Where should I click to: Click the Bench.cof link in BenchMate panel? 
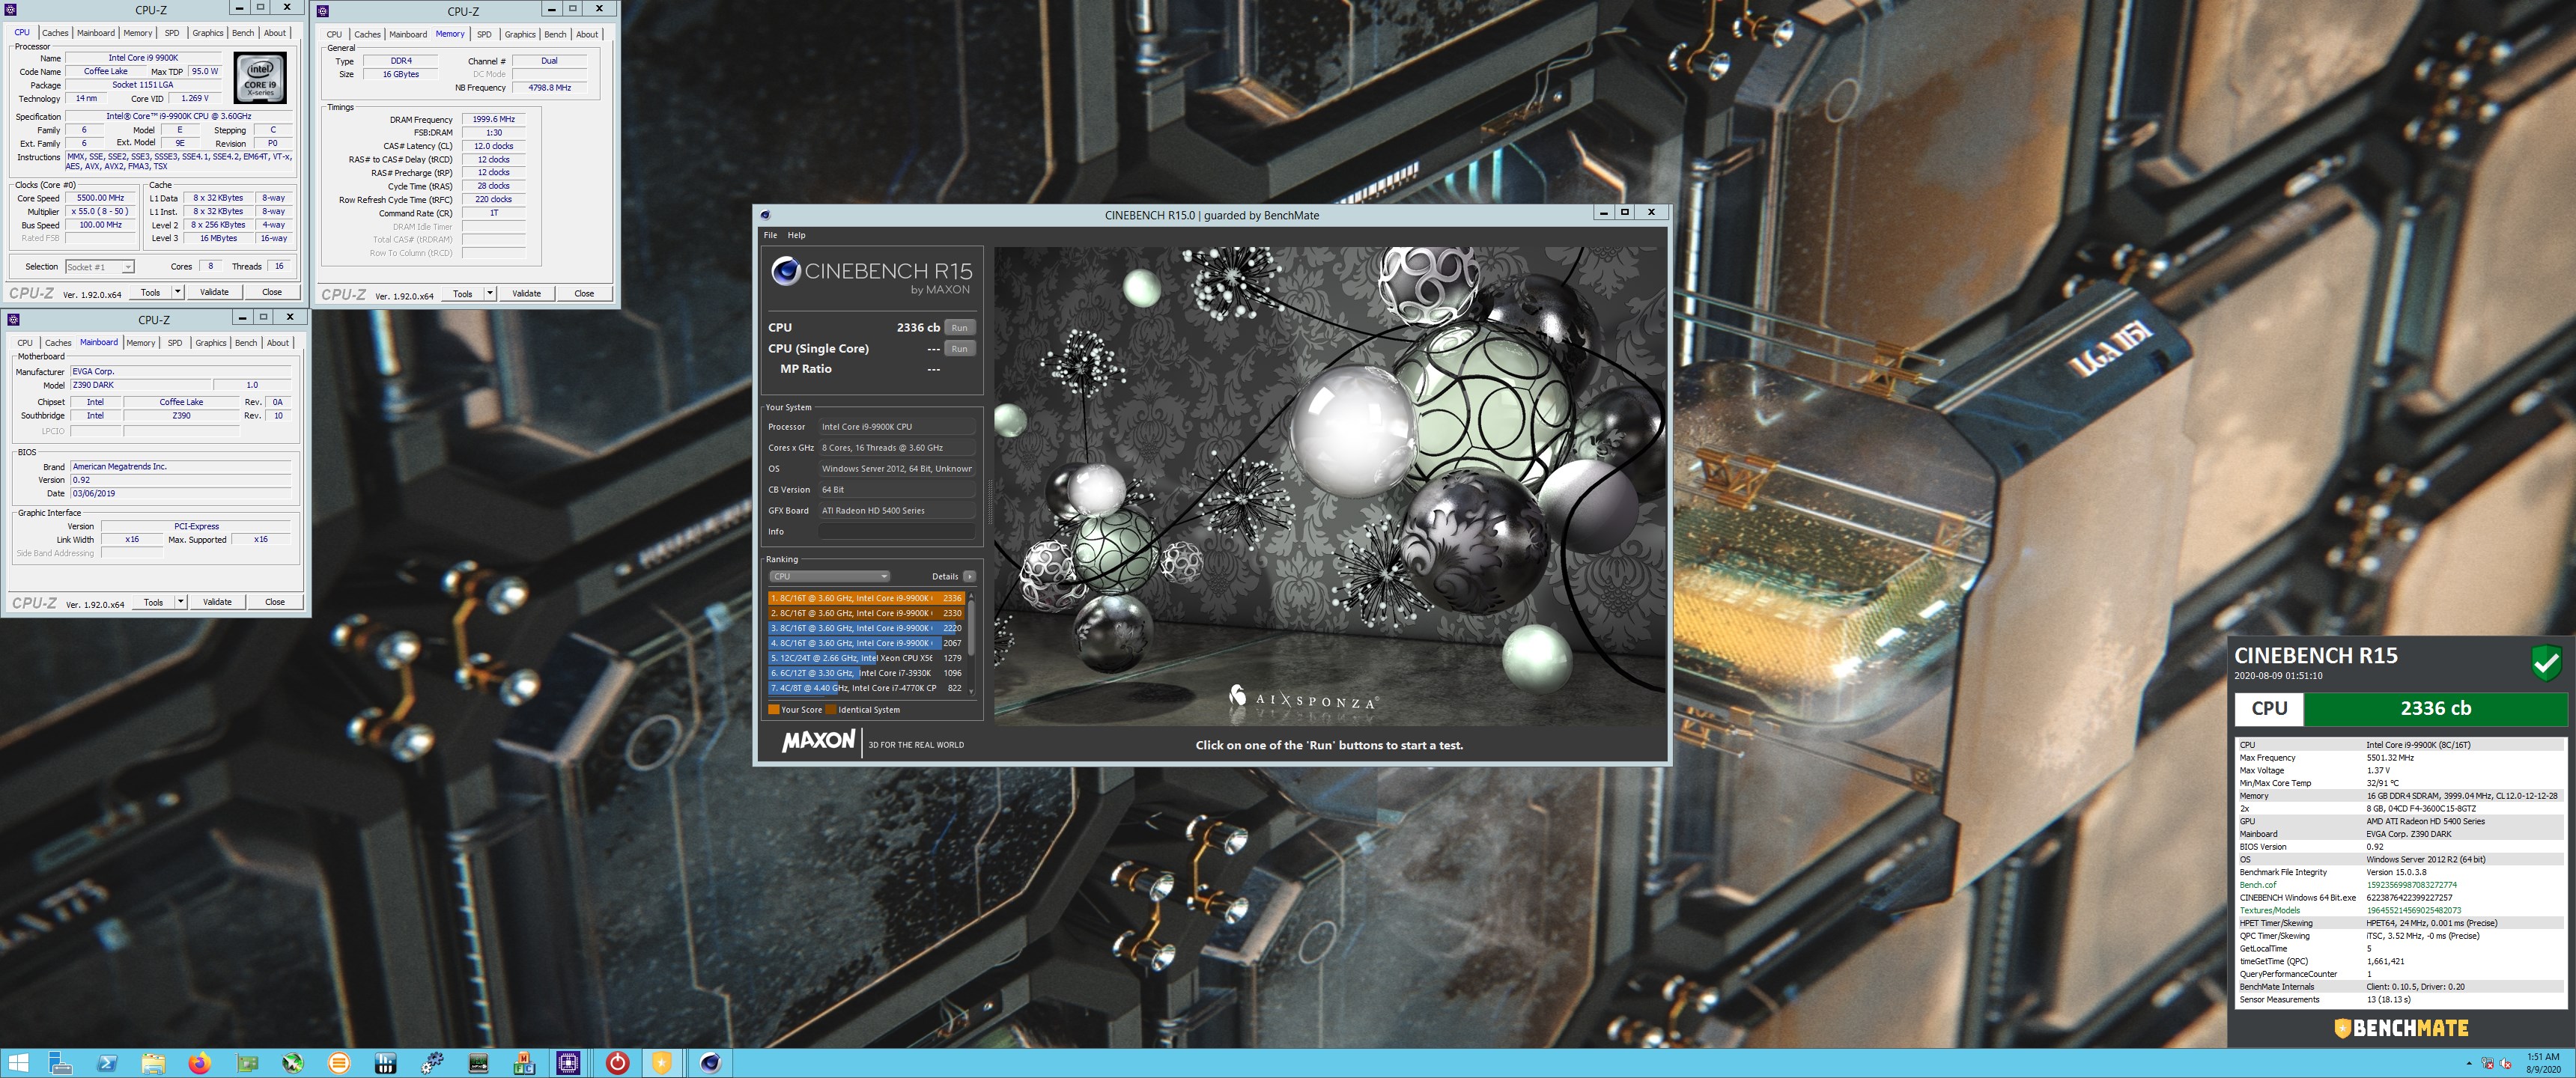2258,885
